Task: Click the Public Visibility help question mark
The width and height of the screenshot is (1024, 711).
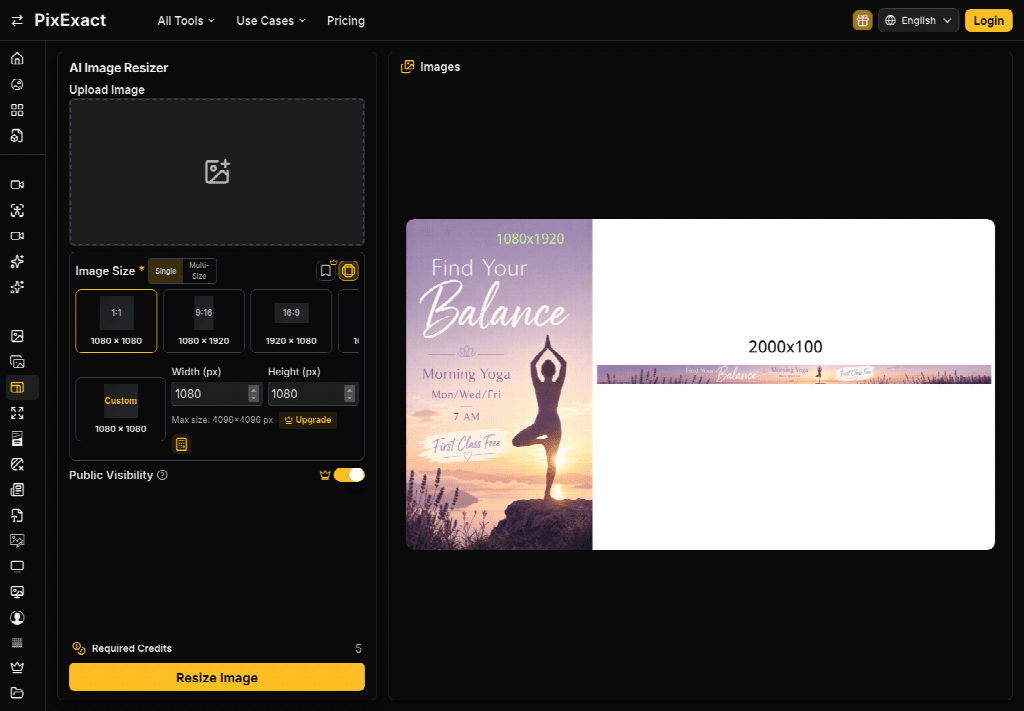Action: pos(163,475)
